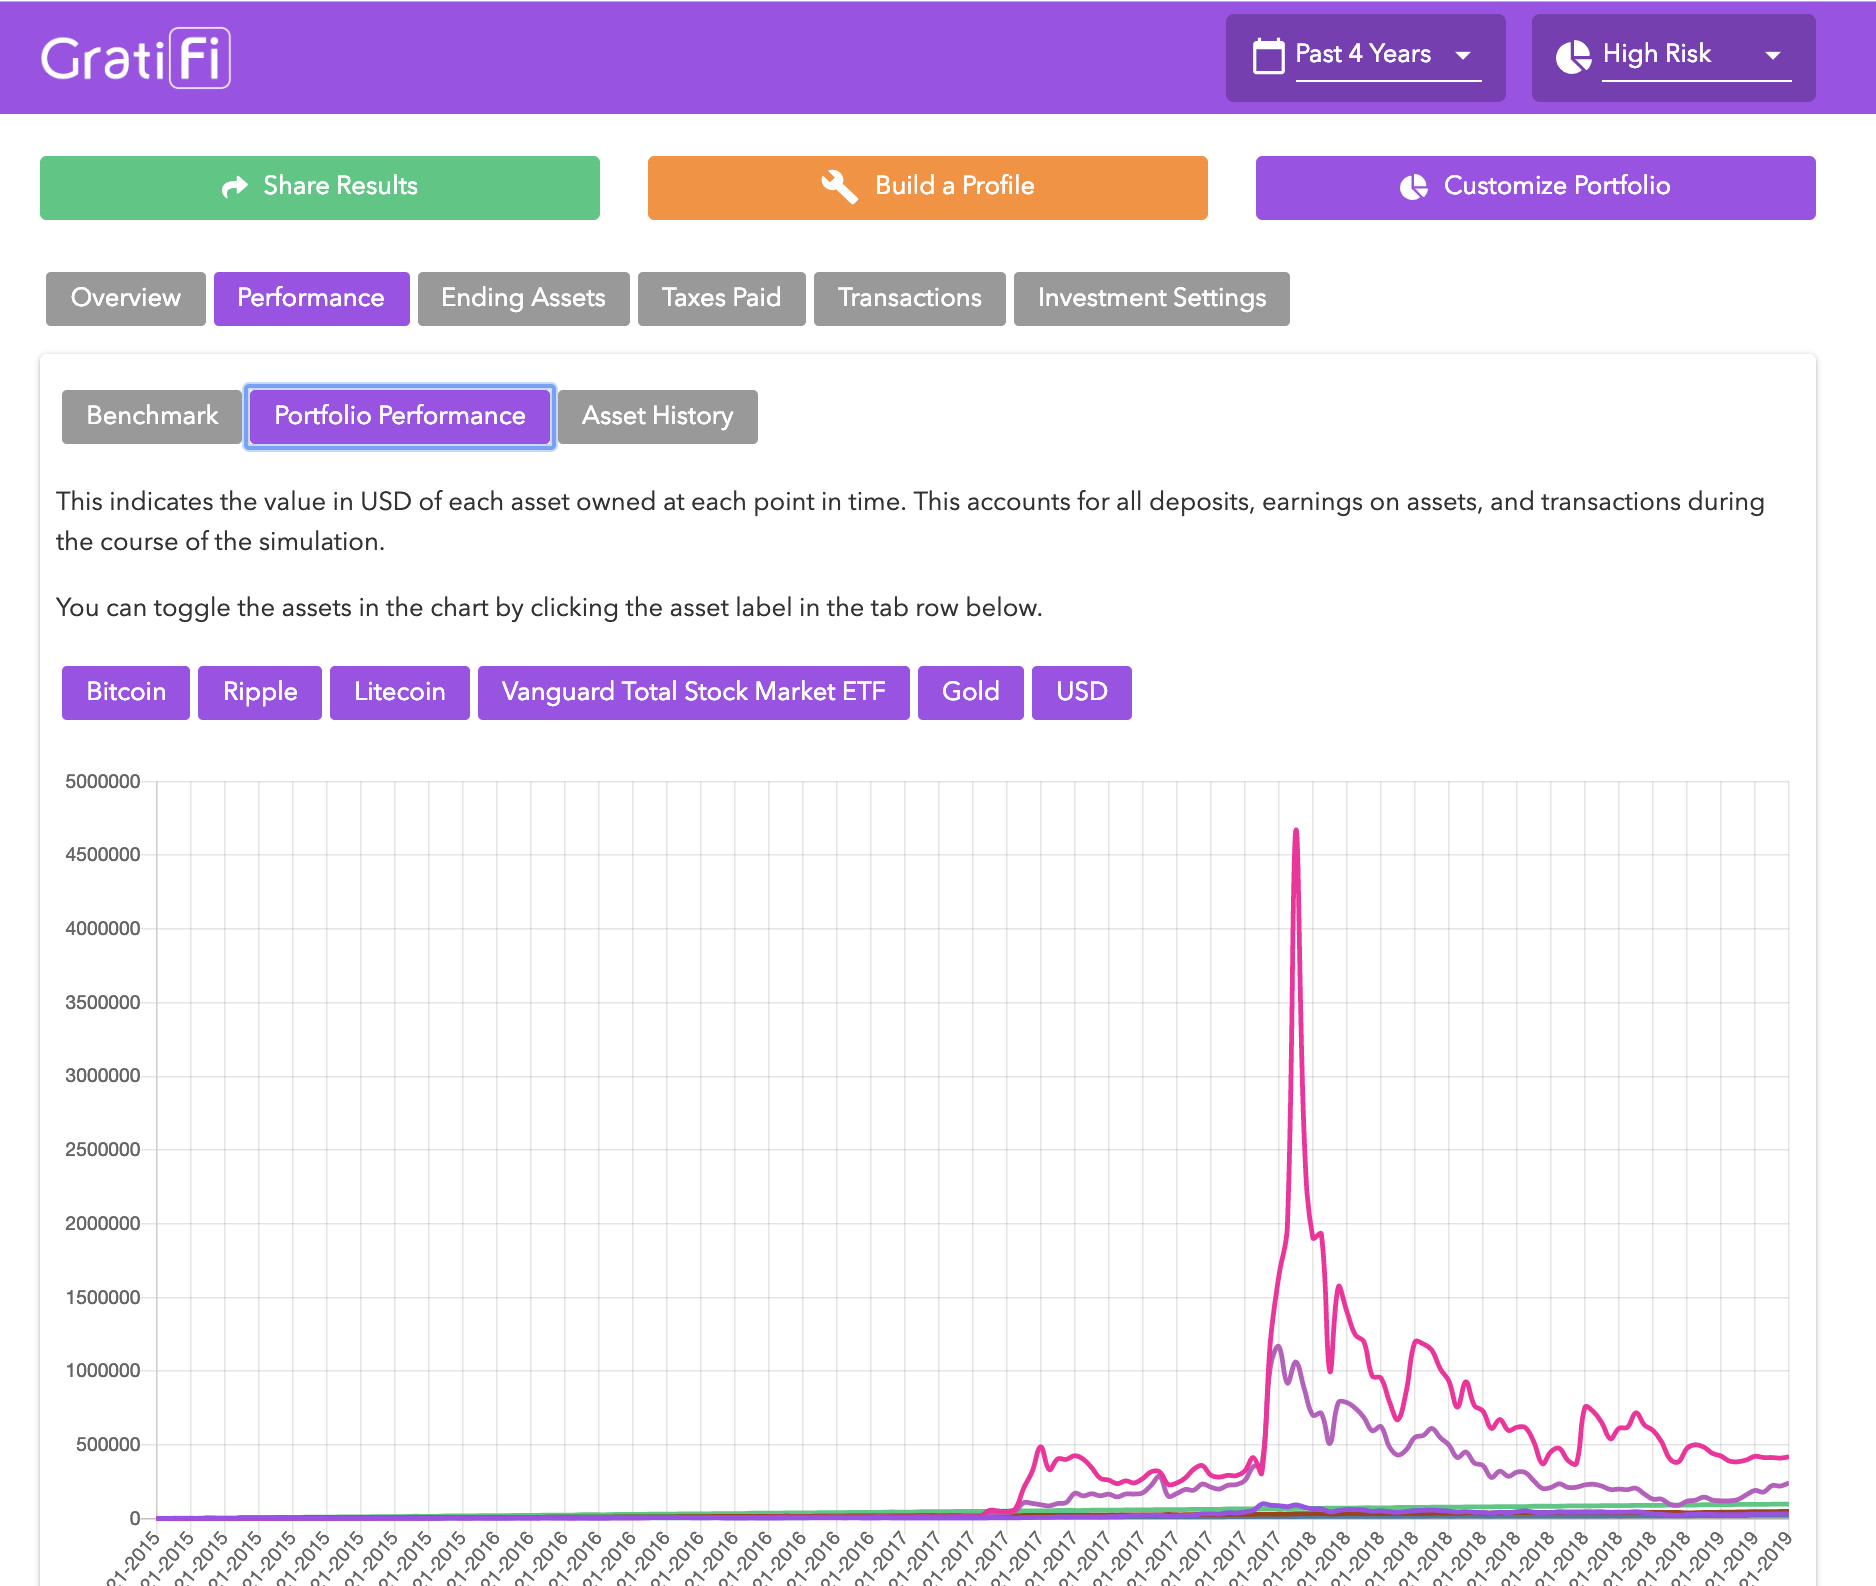This screenshot has height=1586, width=1876.
Task: Click the share arrow icon
Action: point(235,187)
